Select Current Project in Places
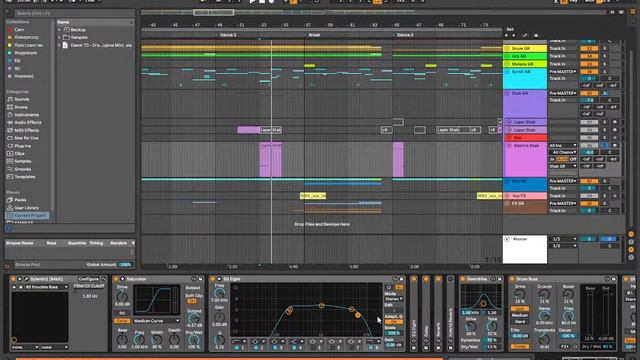The image size is (640, 360). pyautogui.click(x=27, y=216)
